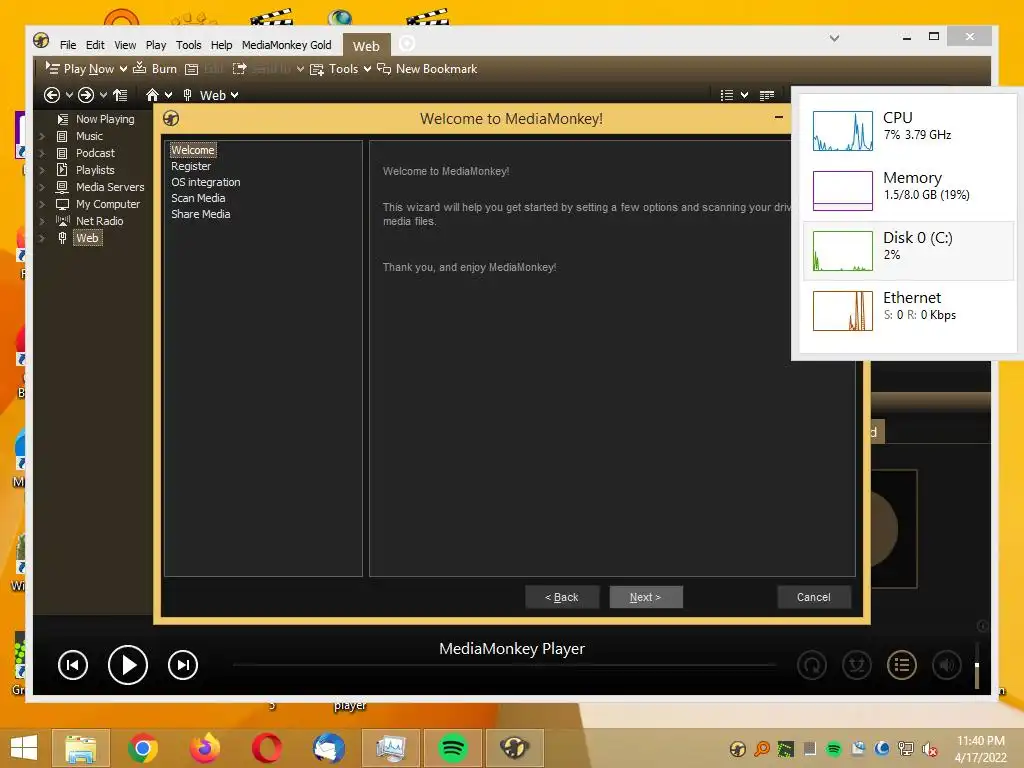This screenshot has height=768, width=1024.
Task: Click the Next button in wizard
Action: click(x=646, y=597)
